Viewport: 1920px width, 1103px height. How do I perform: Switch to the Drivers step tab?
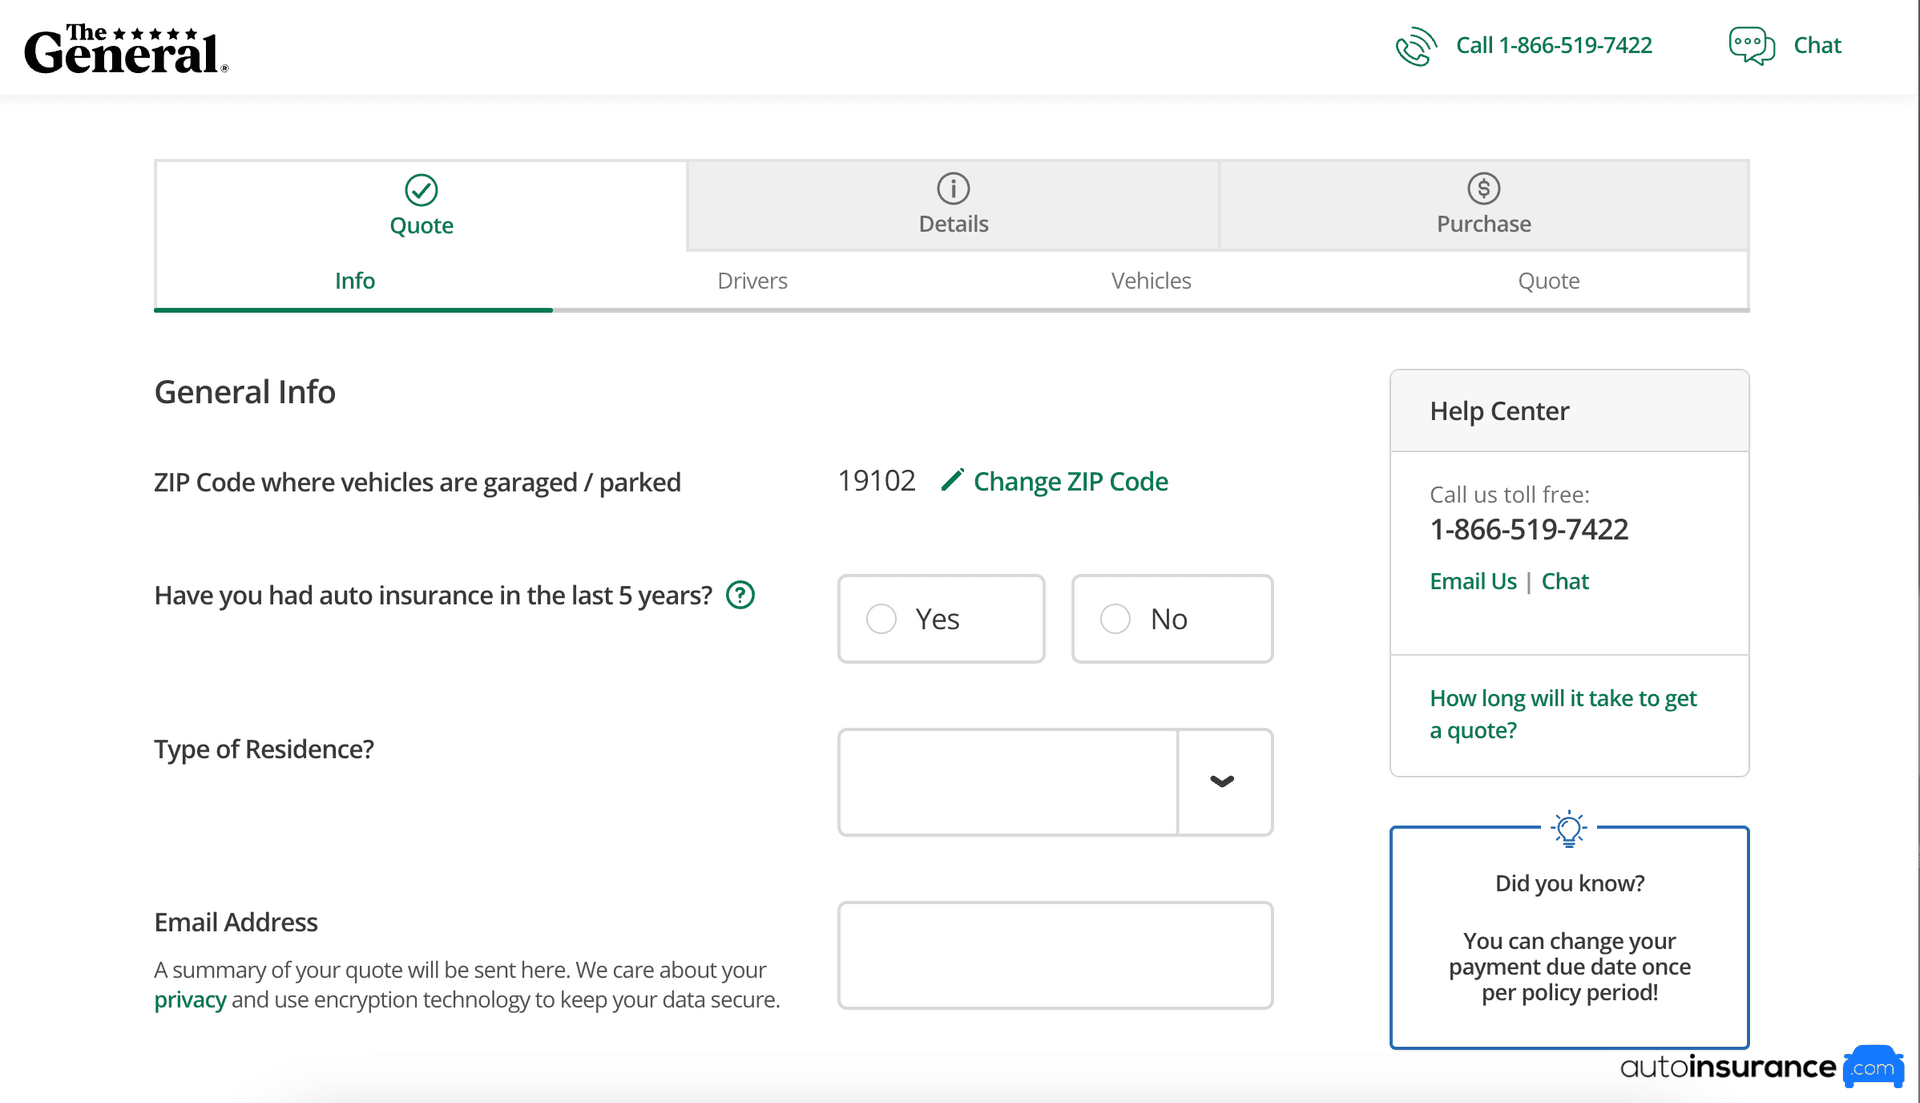click(752, 281)
